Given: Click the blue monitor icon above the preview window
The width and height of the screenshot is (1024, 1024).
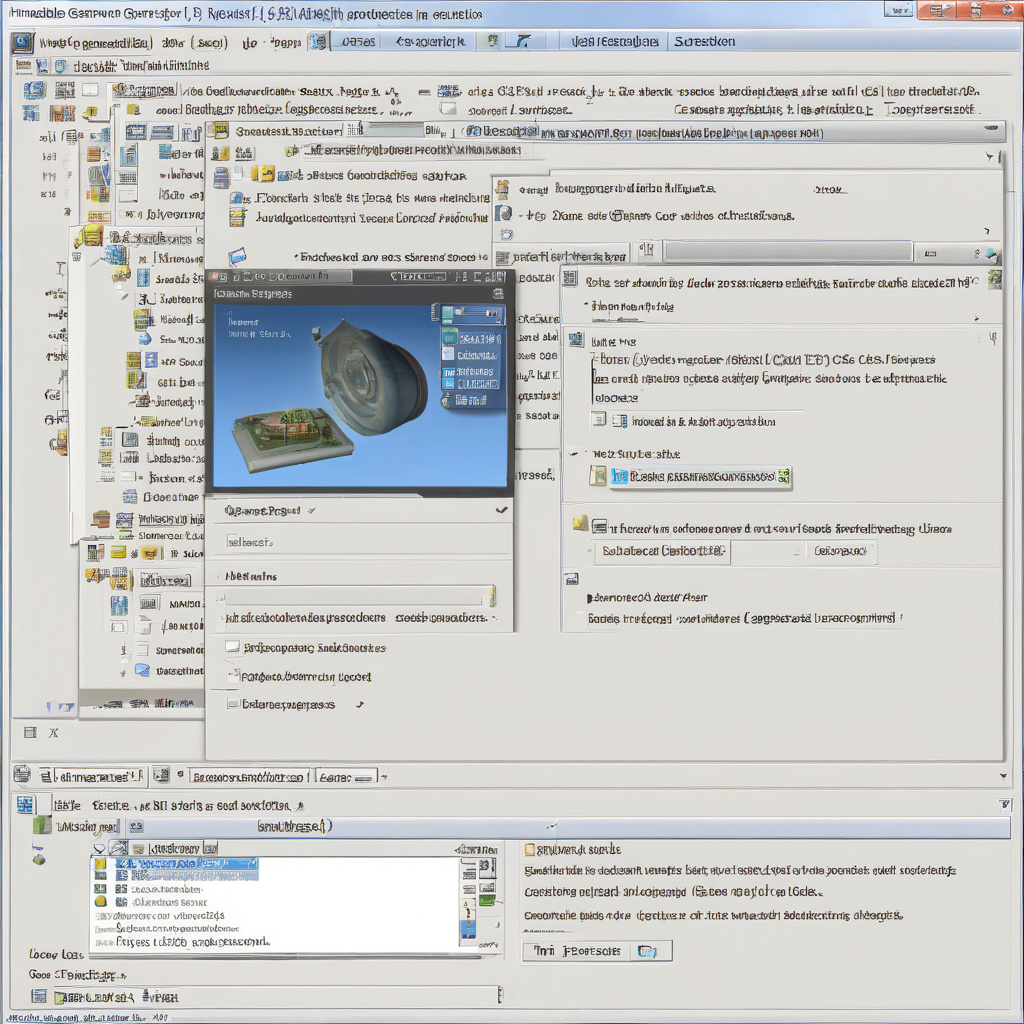Looking at the screenshot, I should [237, 257].
